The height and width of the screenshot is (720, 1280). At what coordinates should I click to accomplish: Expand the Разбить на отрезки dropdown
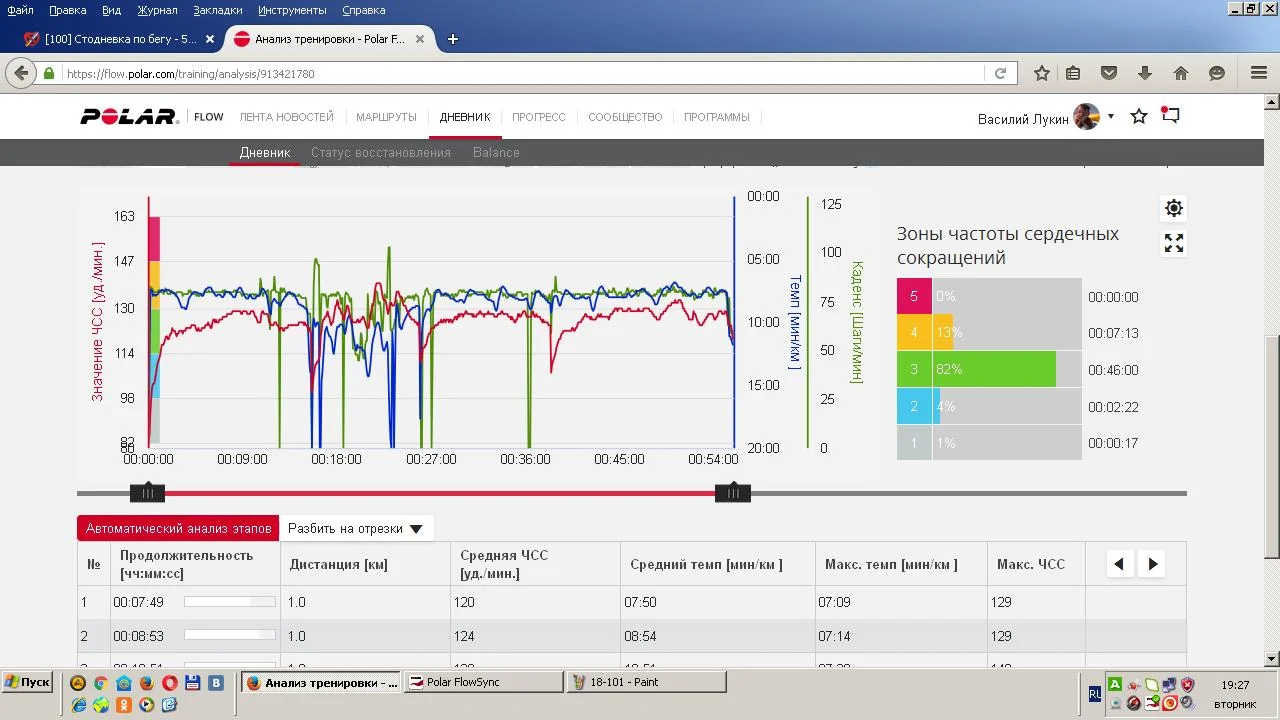355,528
